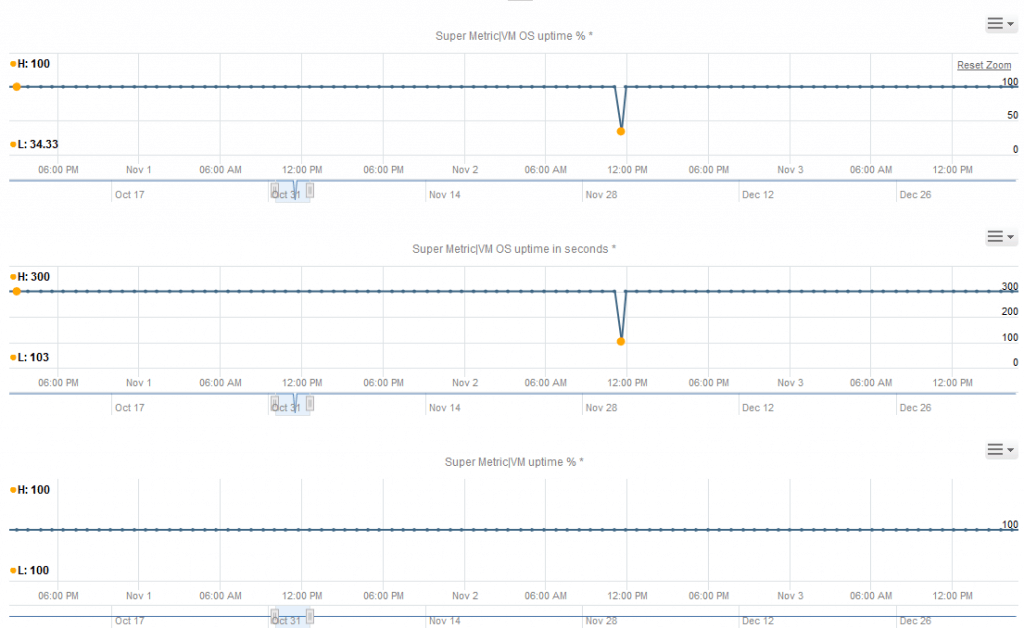Click the orange high marker on the first chart line
The image size is (1024, 628).
point(16,87)
